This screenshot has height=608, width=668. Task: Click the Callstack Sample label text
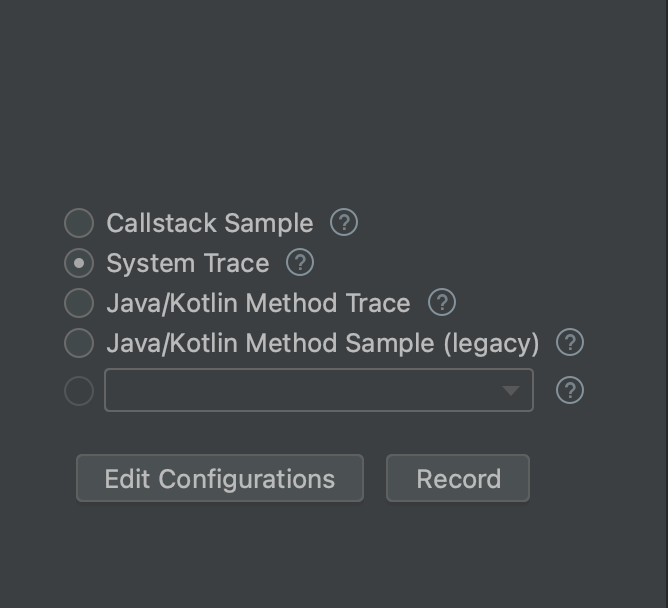[209, 223]
